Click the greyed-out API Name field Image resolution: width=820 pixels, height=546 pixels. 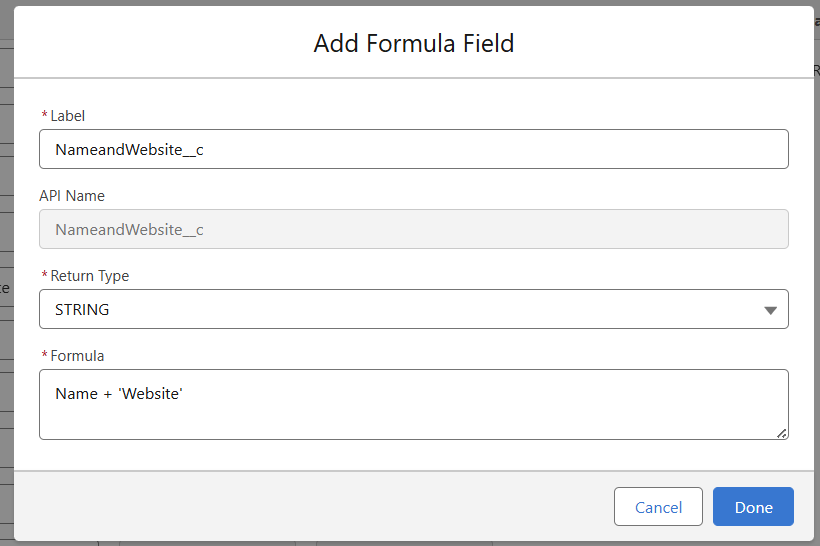[413, 229]
